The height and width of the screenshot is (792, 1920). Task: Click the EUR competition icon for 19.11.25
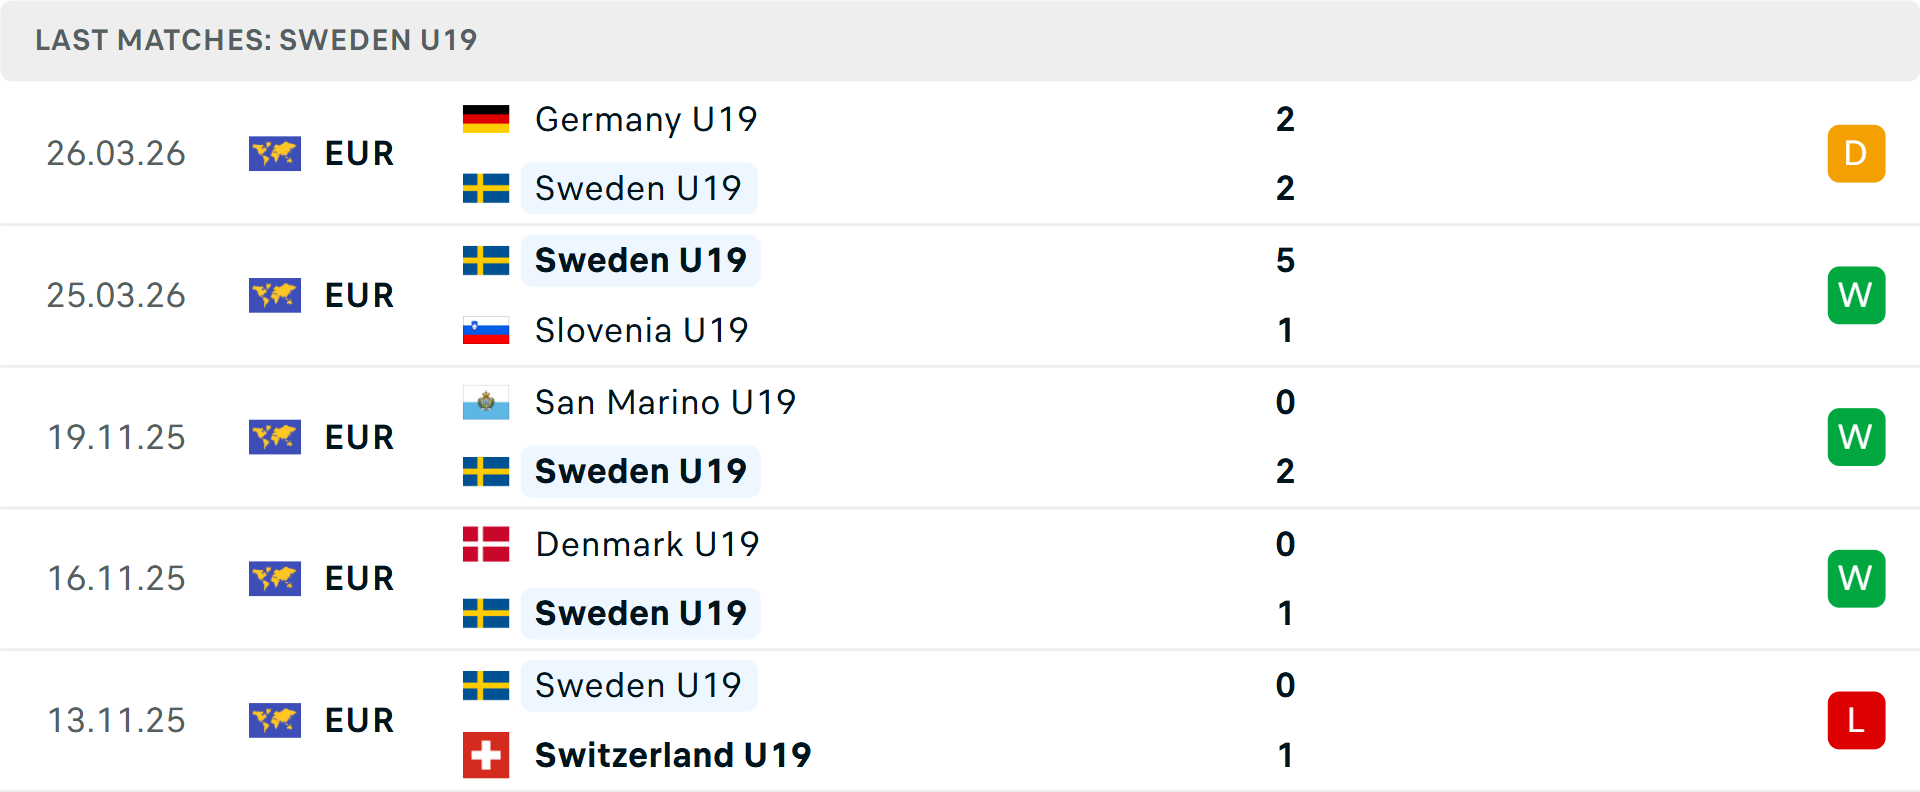275,437
